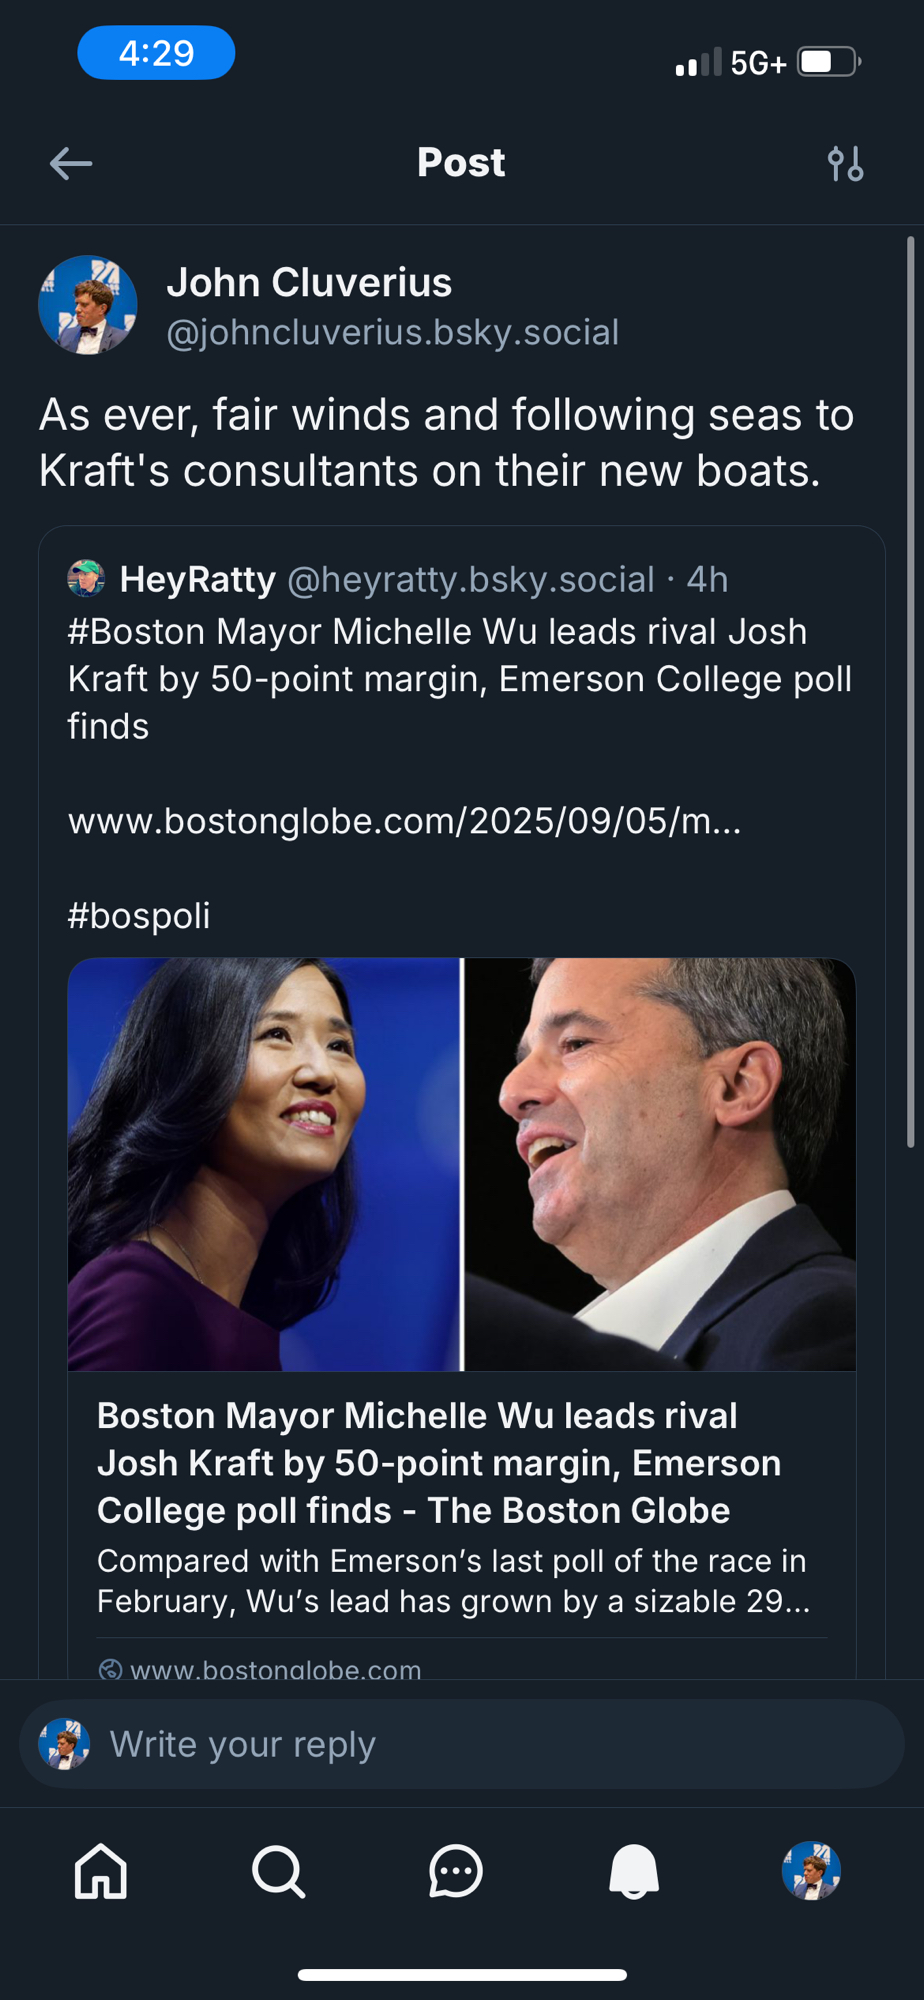Screen dimensions: 924x2000
Task: Tap the back arrow icon
Action: [71, 163]
